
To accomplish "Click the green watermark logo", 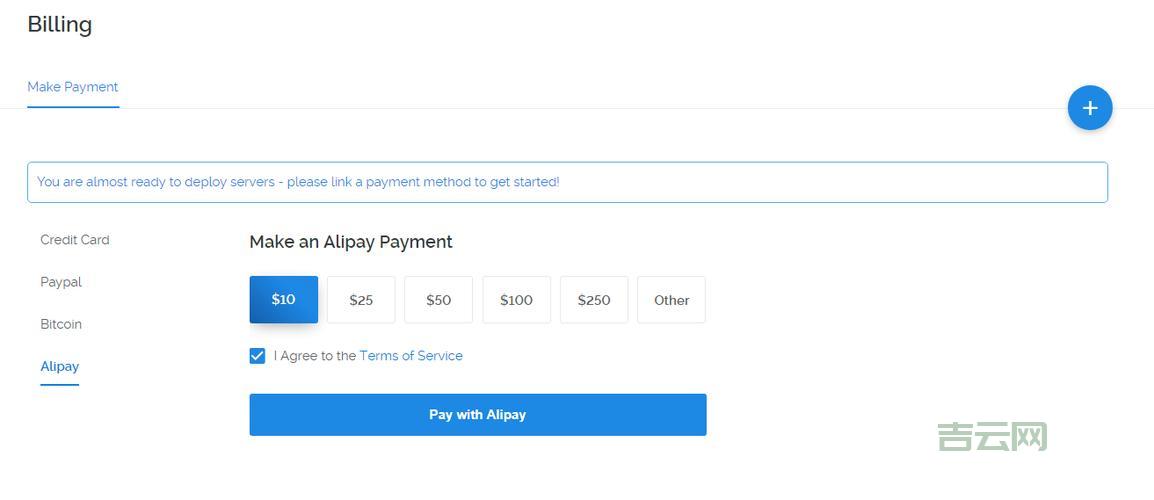I will point(992,437).
